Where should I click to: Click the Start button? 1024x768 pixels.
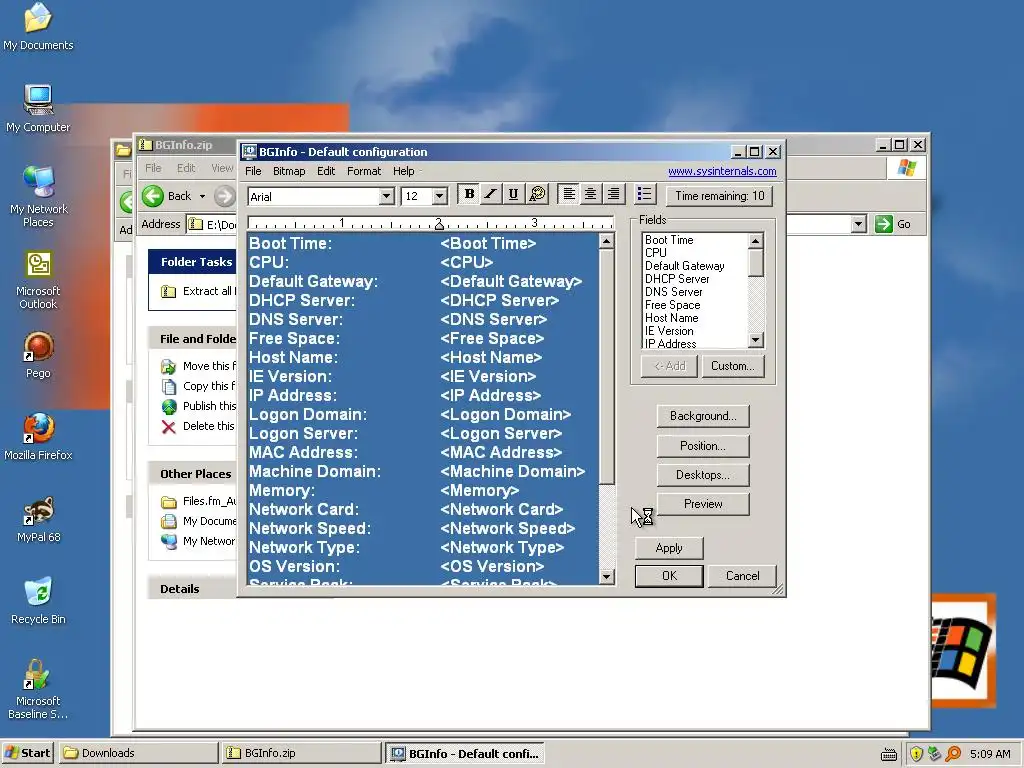[x=28, y=754]
